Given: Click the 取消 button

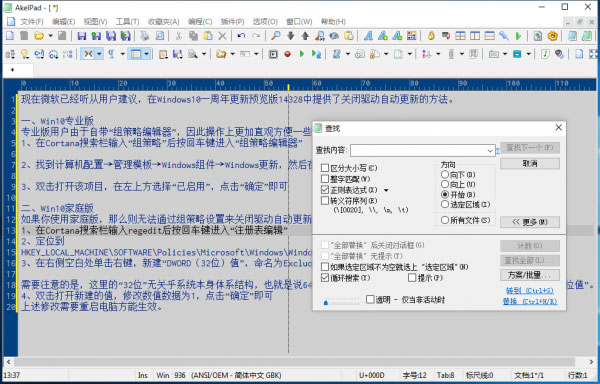Looking at the screenshot, I should pos(530,164).
